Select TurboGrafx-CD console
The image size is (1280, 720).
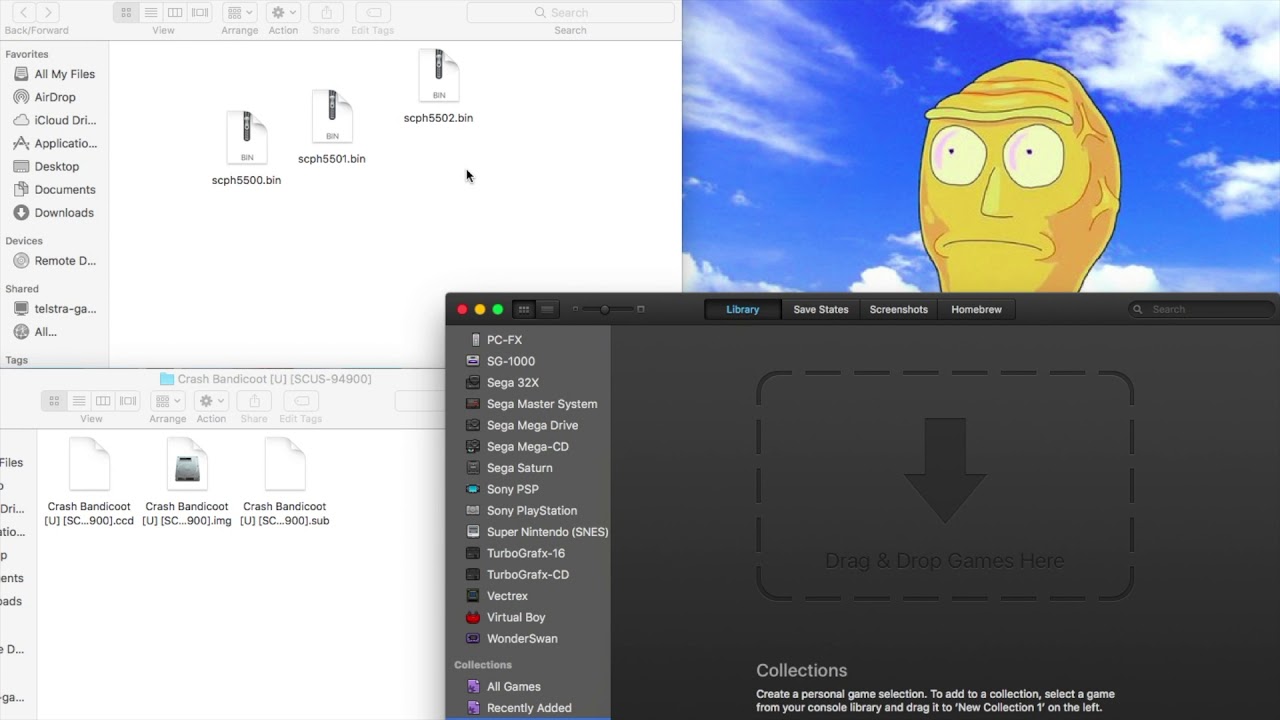point(528,575)
